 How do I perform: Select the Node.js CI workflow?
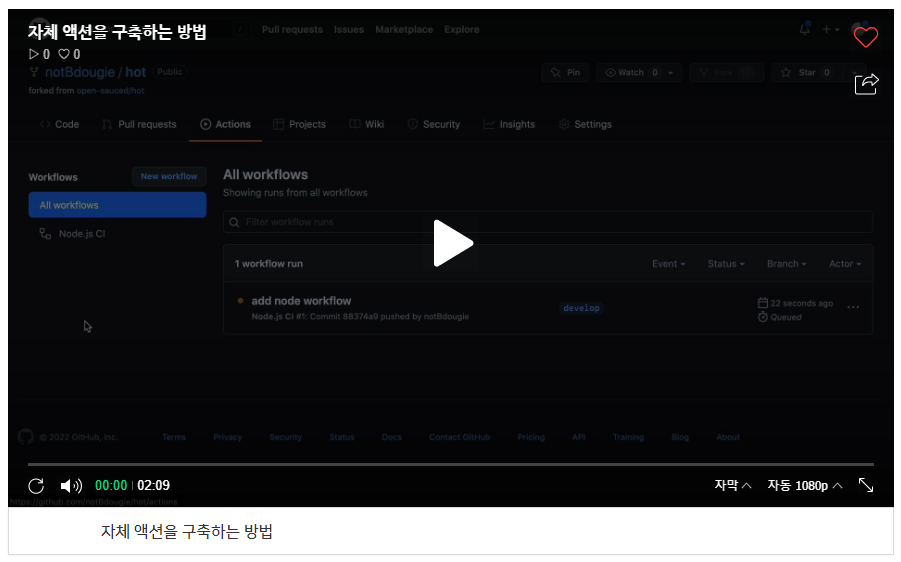click(72, 234)
